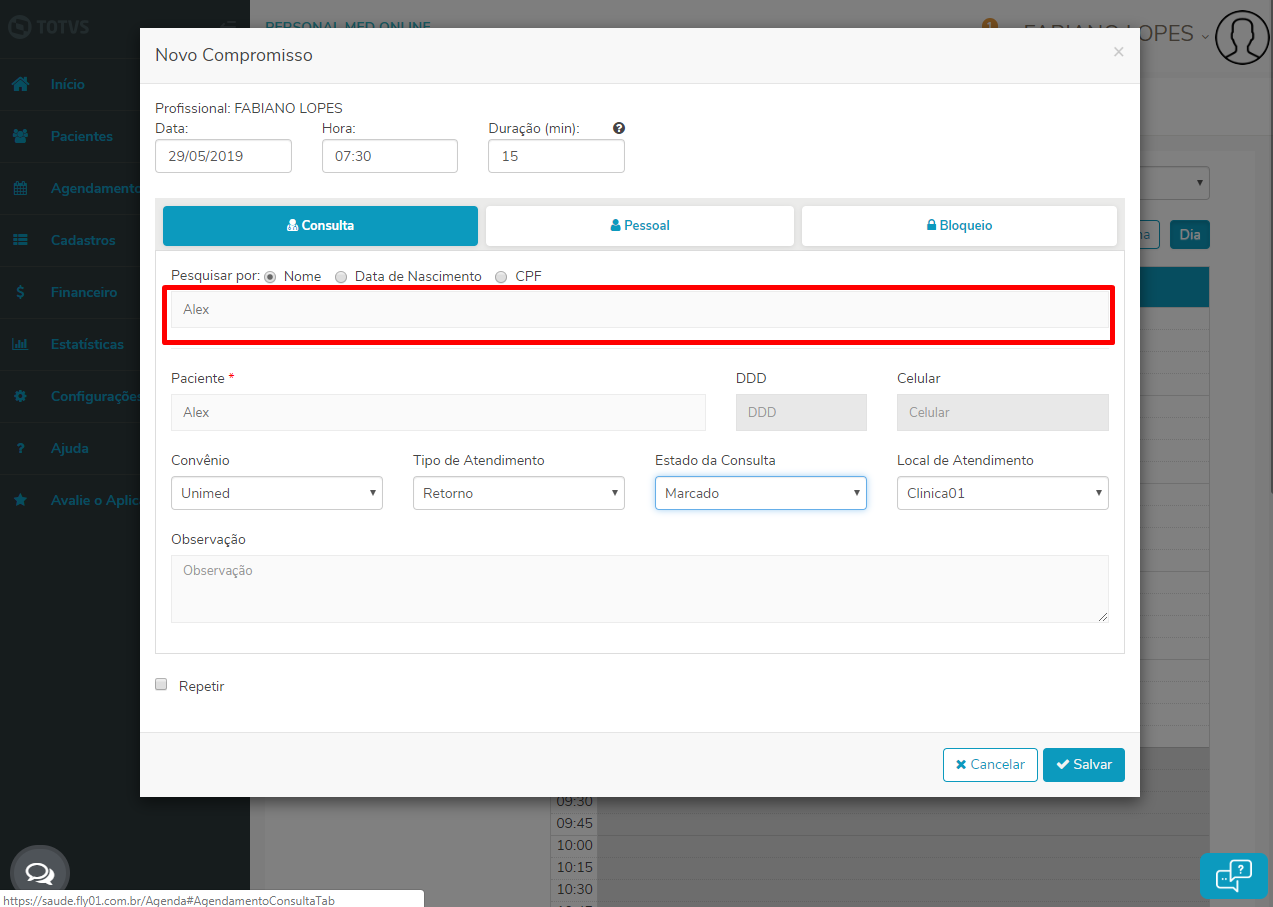Click the orange notification badge in header

(x=990, y=24)
